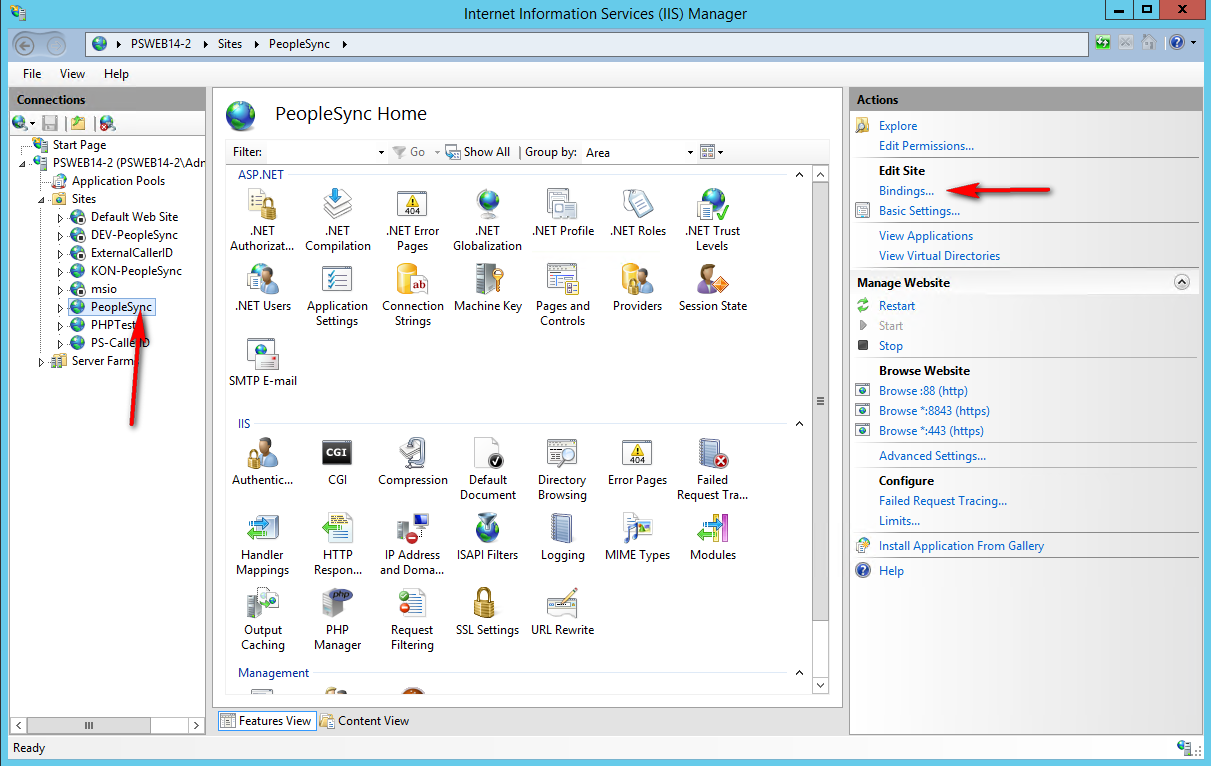Image resolution: width=1211 pixels, height=766 pixels.
Task: Collapse the Manage Website actions section
Action: [1182, 283]
